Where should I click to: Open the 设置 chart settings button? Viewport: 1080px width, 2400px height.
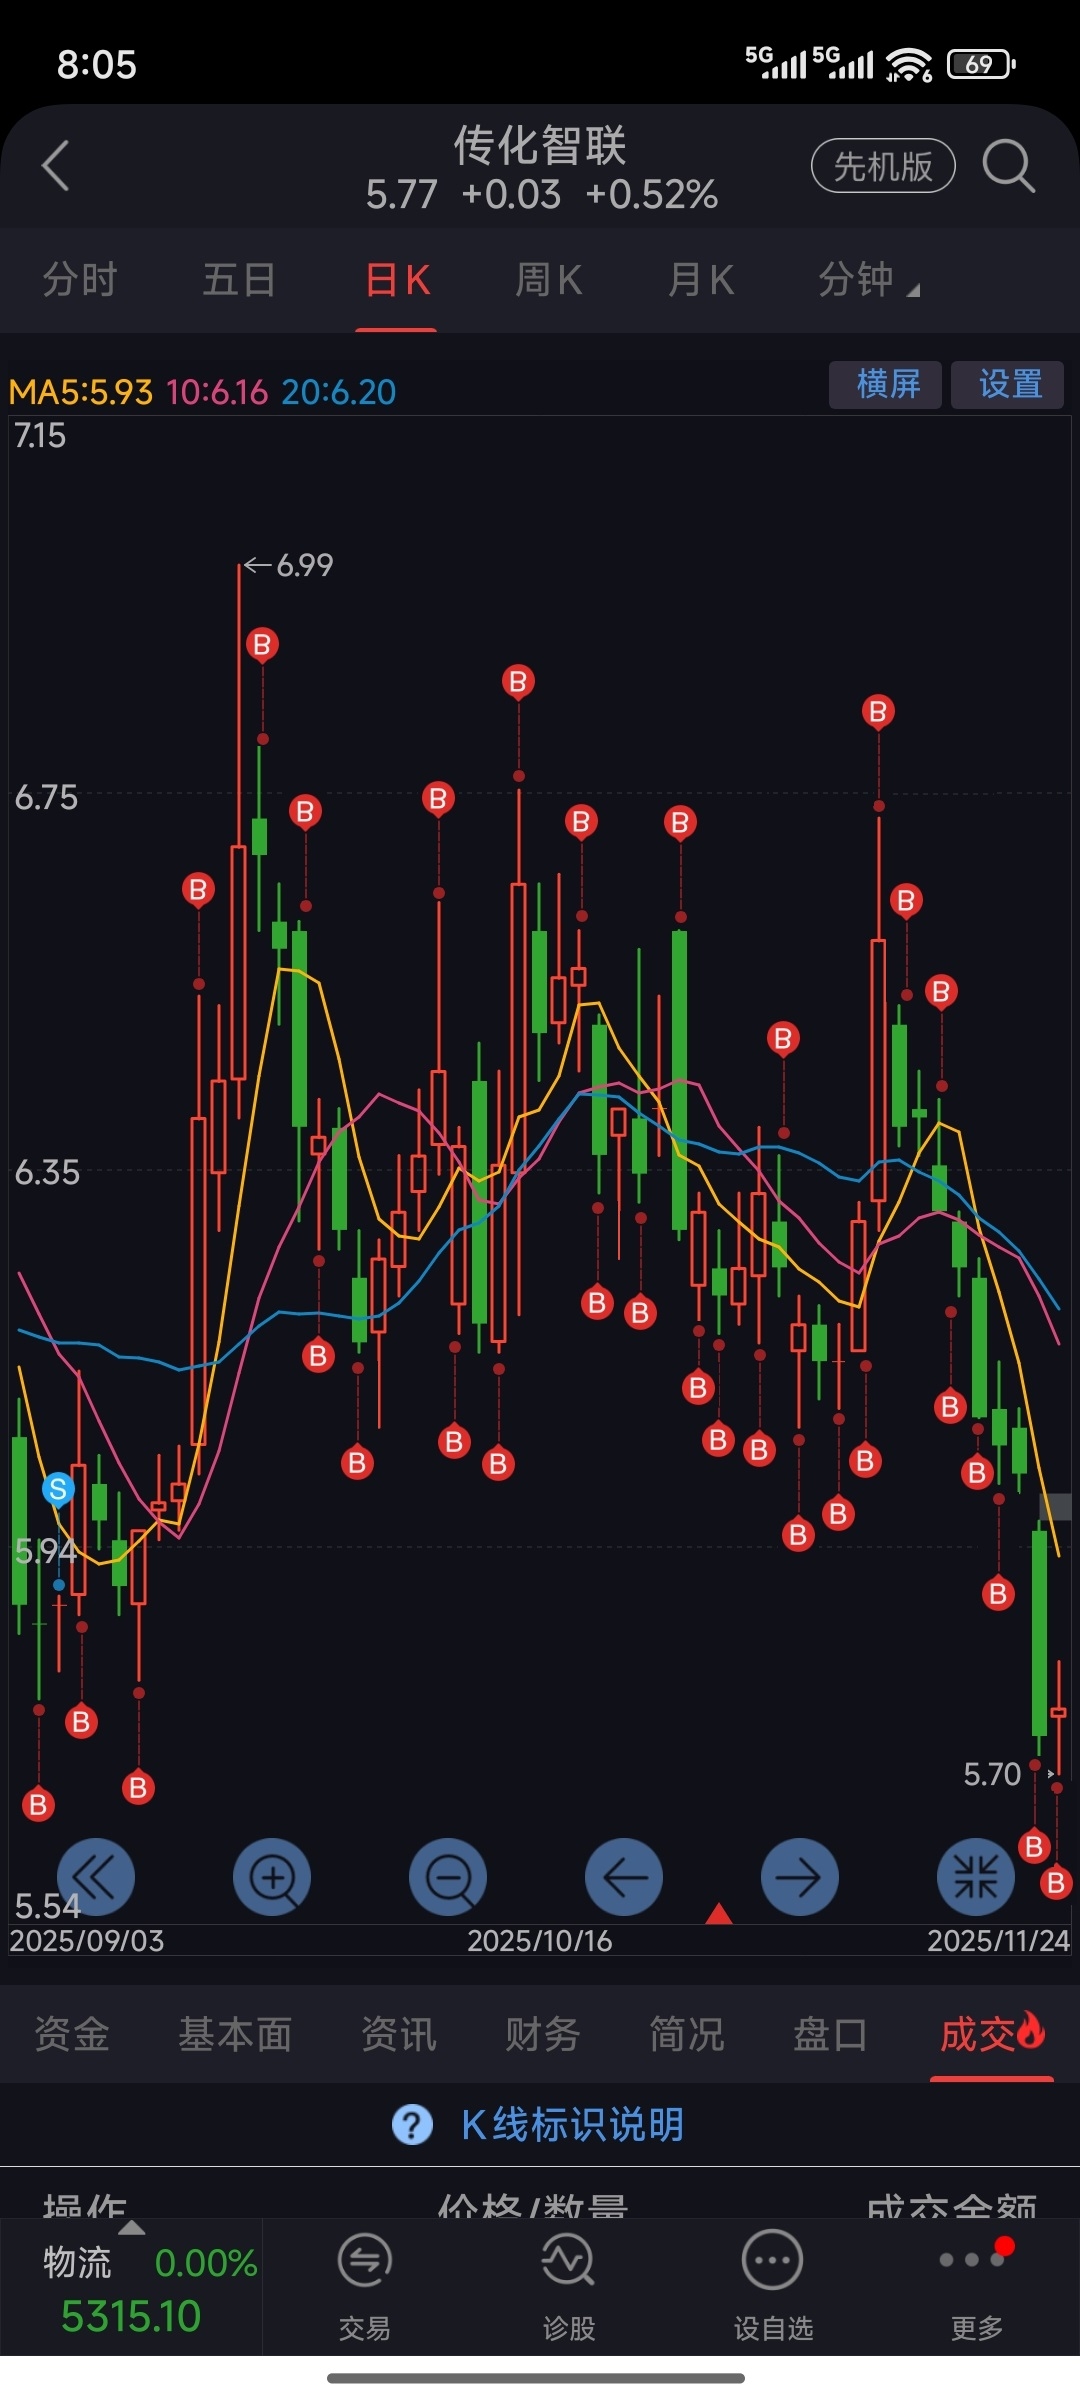click(x=1008, y=385)
